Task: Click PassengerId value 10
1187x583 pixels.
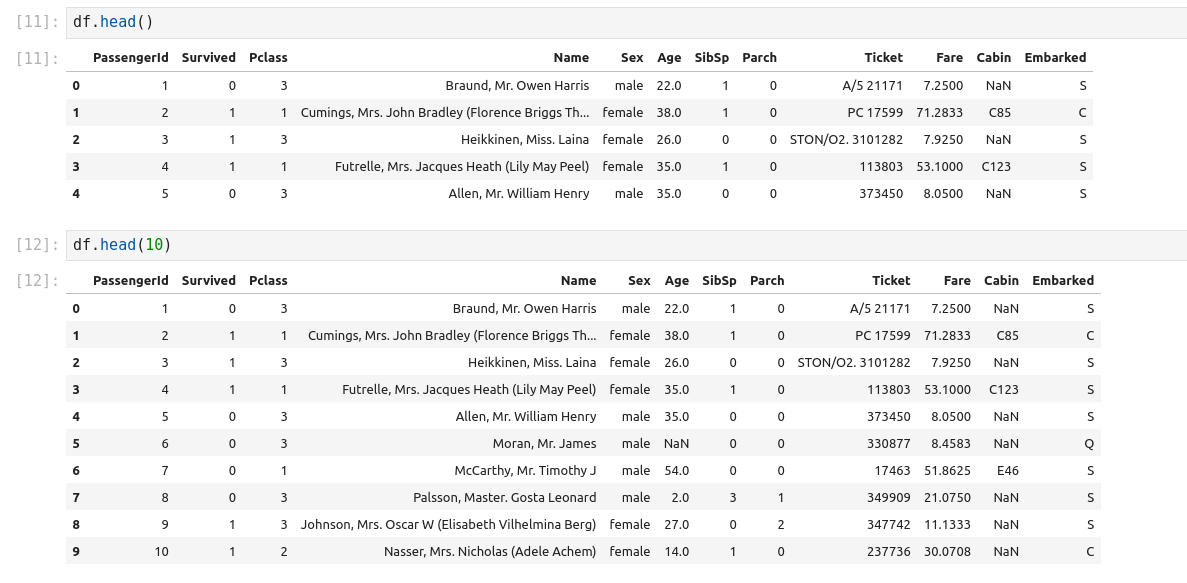Action: (161, 551)
